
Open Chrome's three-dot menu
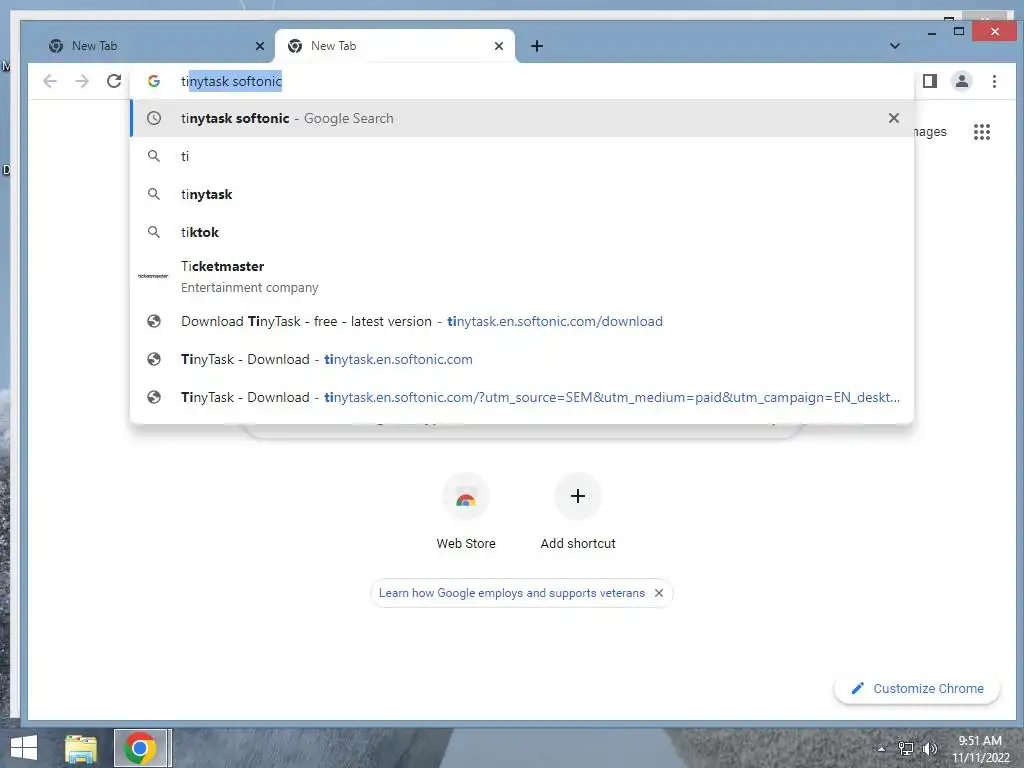[994, 81]
